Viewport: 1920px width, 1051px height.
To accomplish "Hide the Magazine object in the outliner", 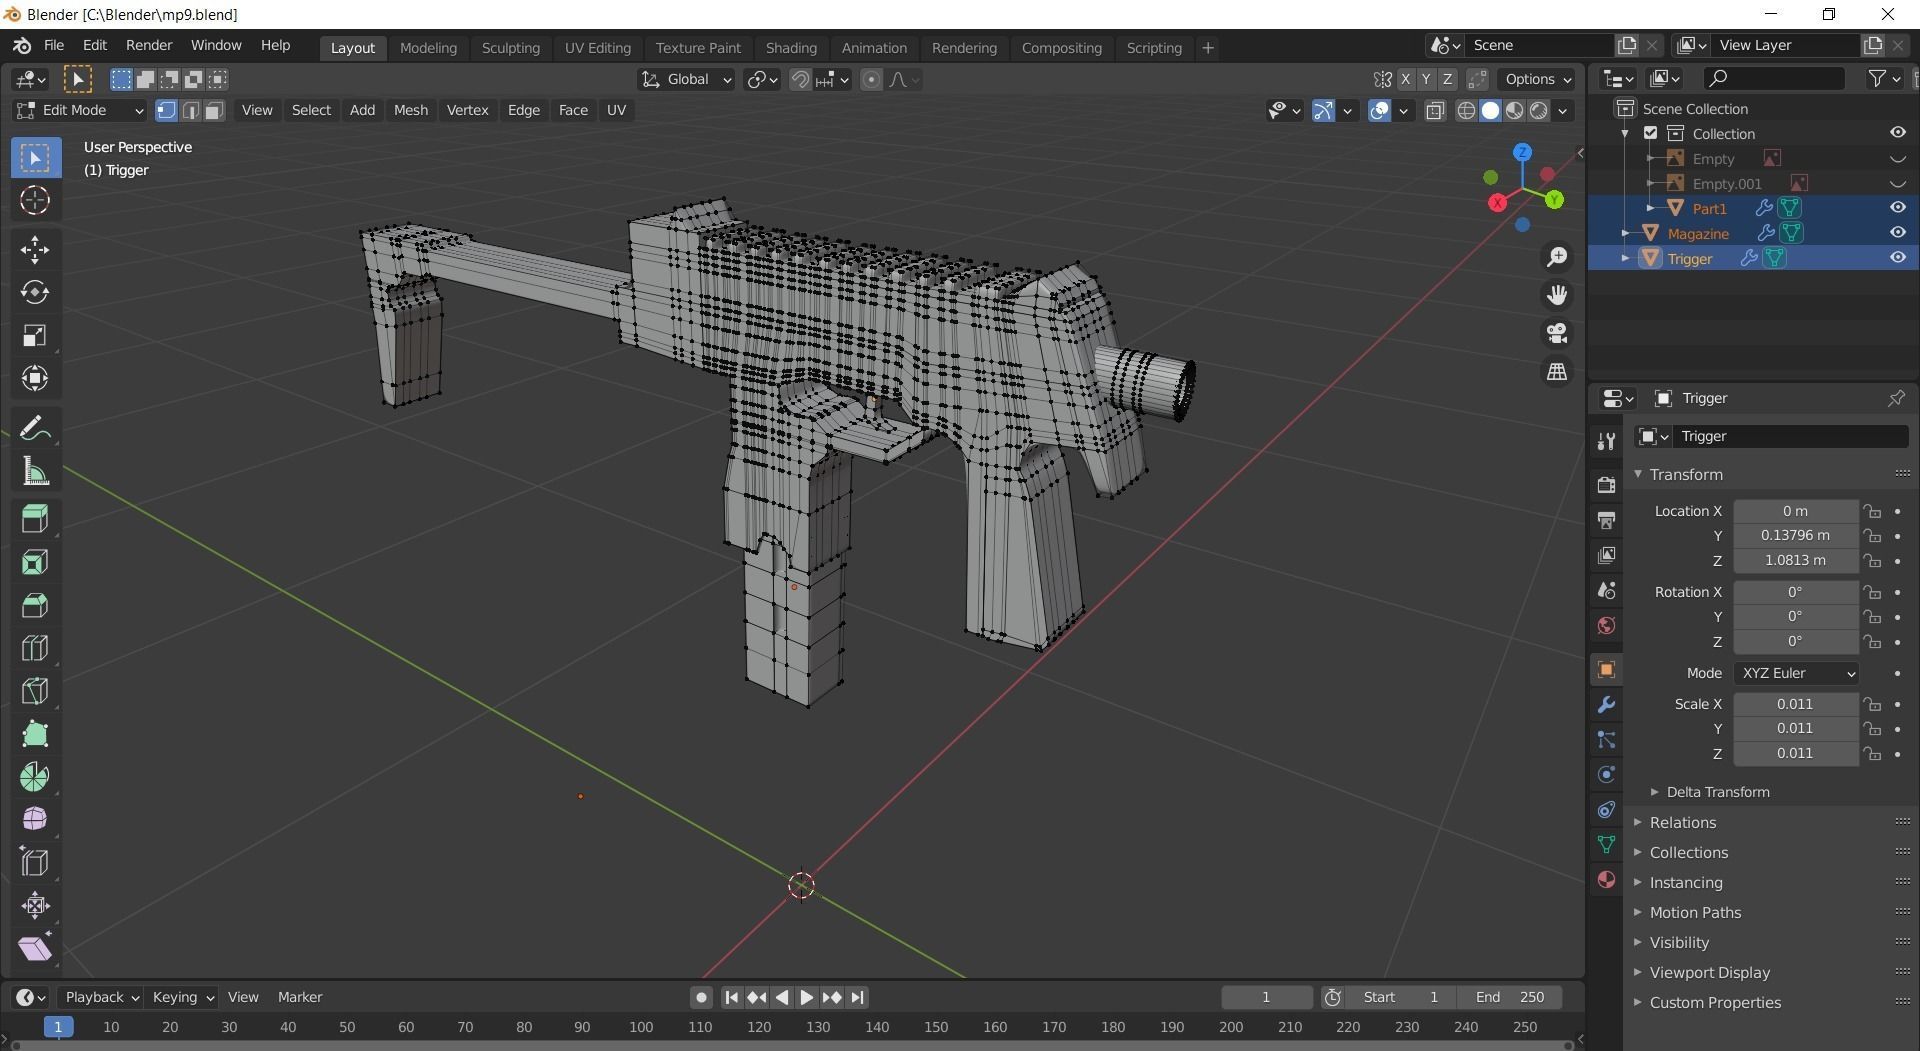I will point(1897,232).
